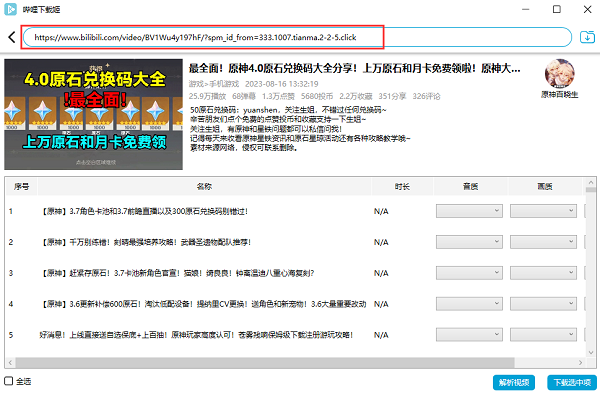Open audio quality dropdown for row 1
Viewport: 600px width, 397px height.
click(x=469, y=211)
